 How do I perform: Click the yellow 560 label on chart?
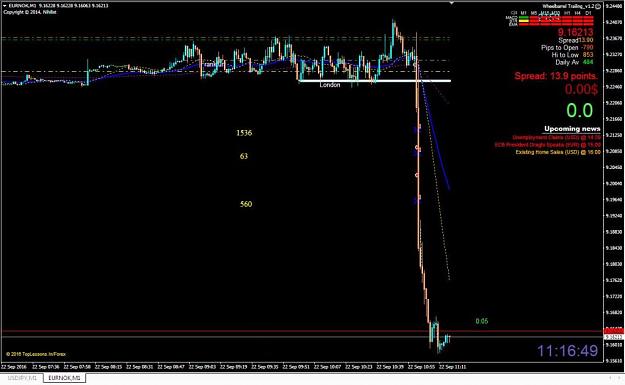coord(246,204)
